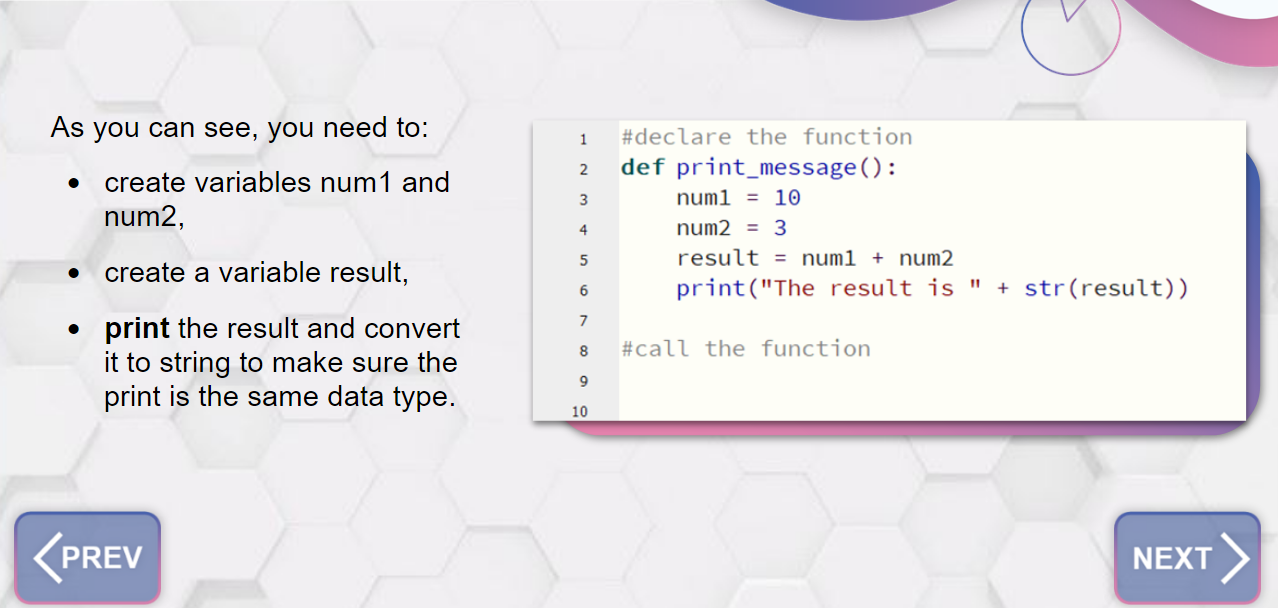This screenshot has height=608, width=1278.
Task: Return to previous slide with PREV
Action: tap(88, 558)
